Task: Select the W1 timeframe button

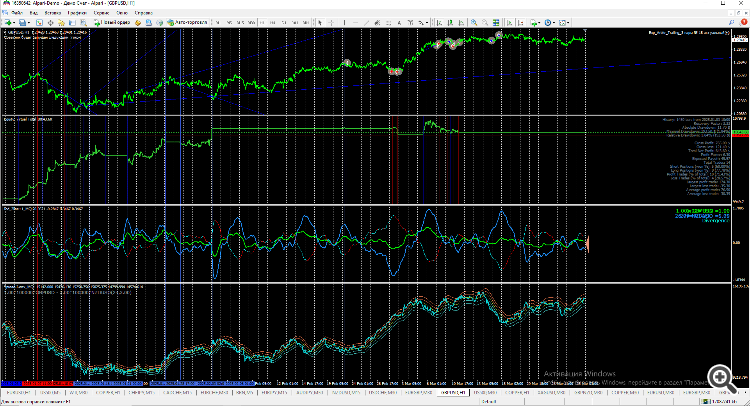Action: pos(295,22)
